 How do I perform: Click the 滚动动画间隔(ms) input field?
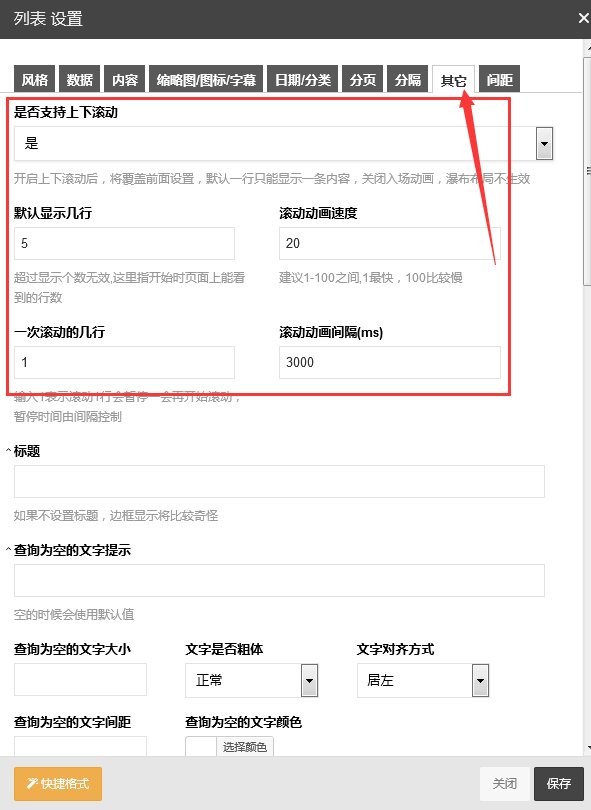pyautogui.click(x=390, y=362)
